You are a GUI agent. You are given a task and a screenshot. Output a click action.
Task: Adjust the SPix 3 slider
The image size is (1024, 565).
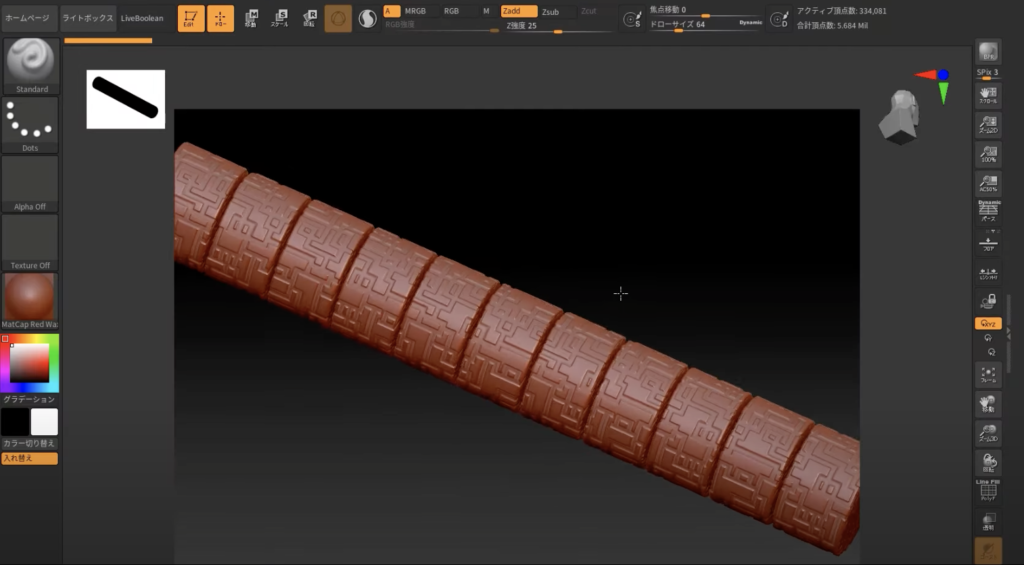988,74
